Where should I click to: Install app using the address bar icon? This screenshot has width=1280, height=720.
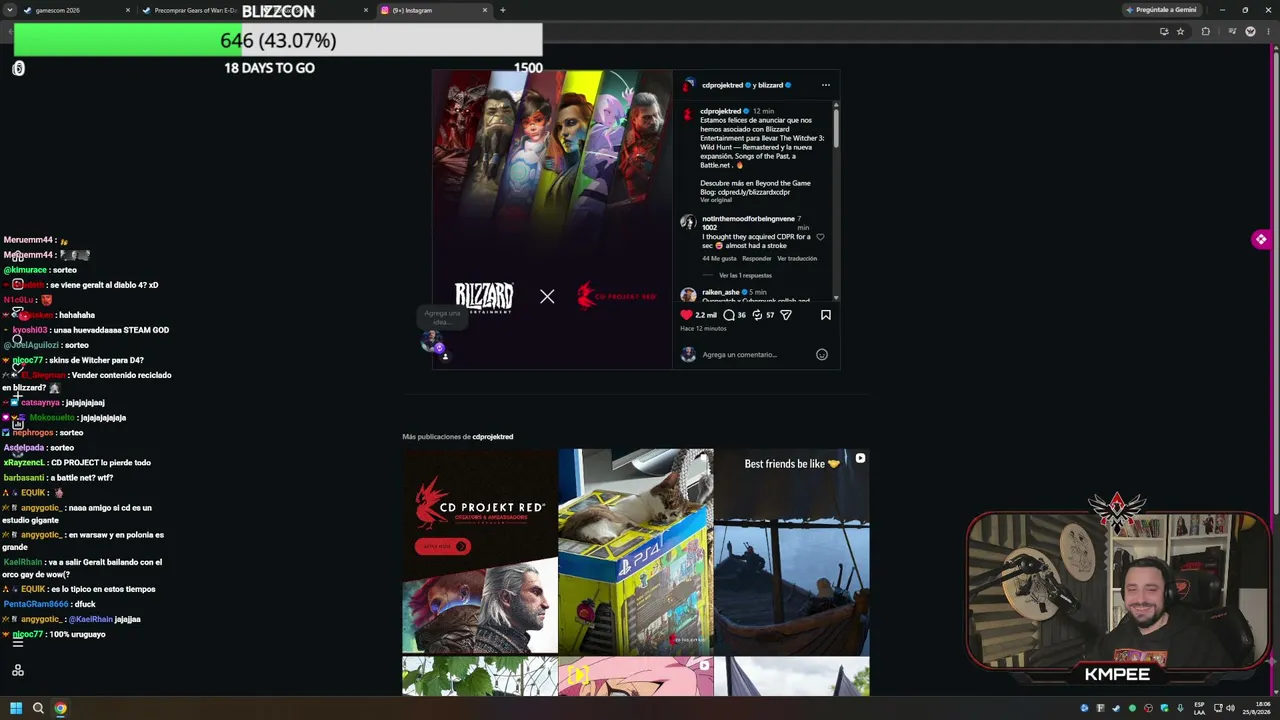(x=1163, y=31)
